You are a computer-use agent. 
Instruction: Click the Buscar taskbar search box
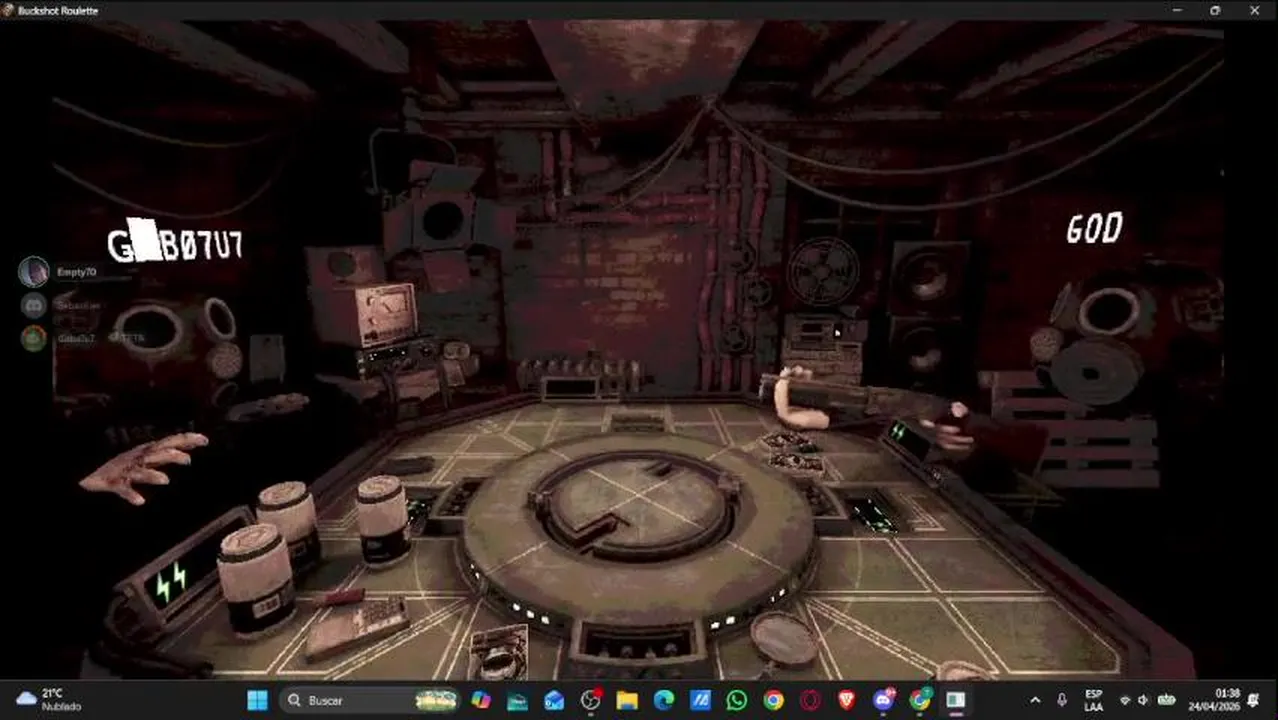[x=368, y=700]
